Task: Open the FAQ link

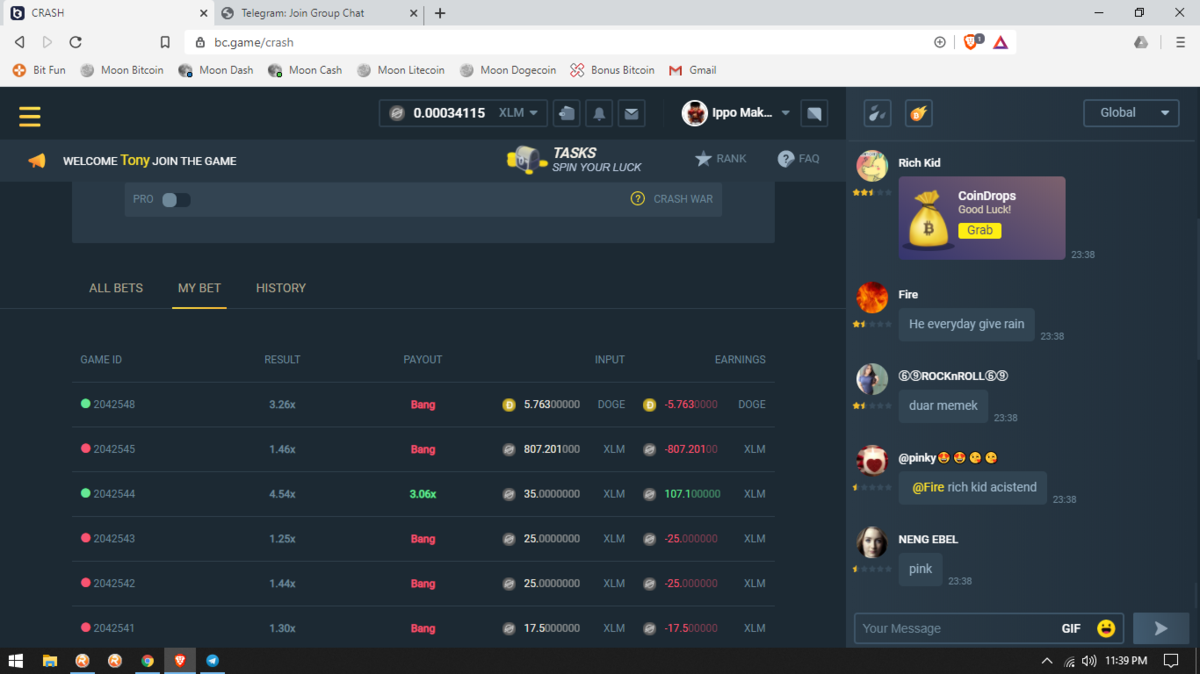Action: tap(798, 159)
